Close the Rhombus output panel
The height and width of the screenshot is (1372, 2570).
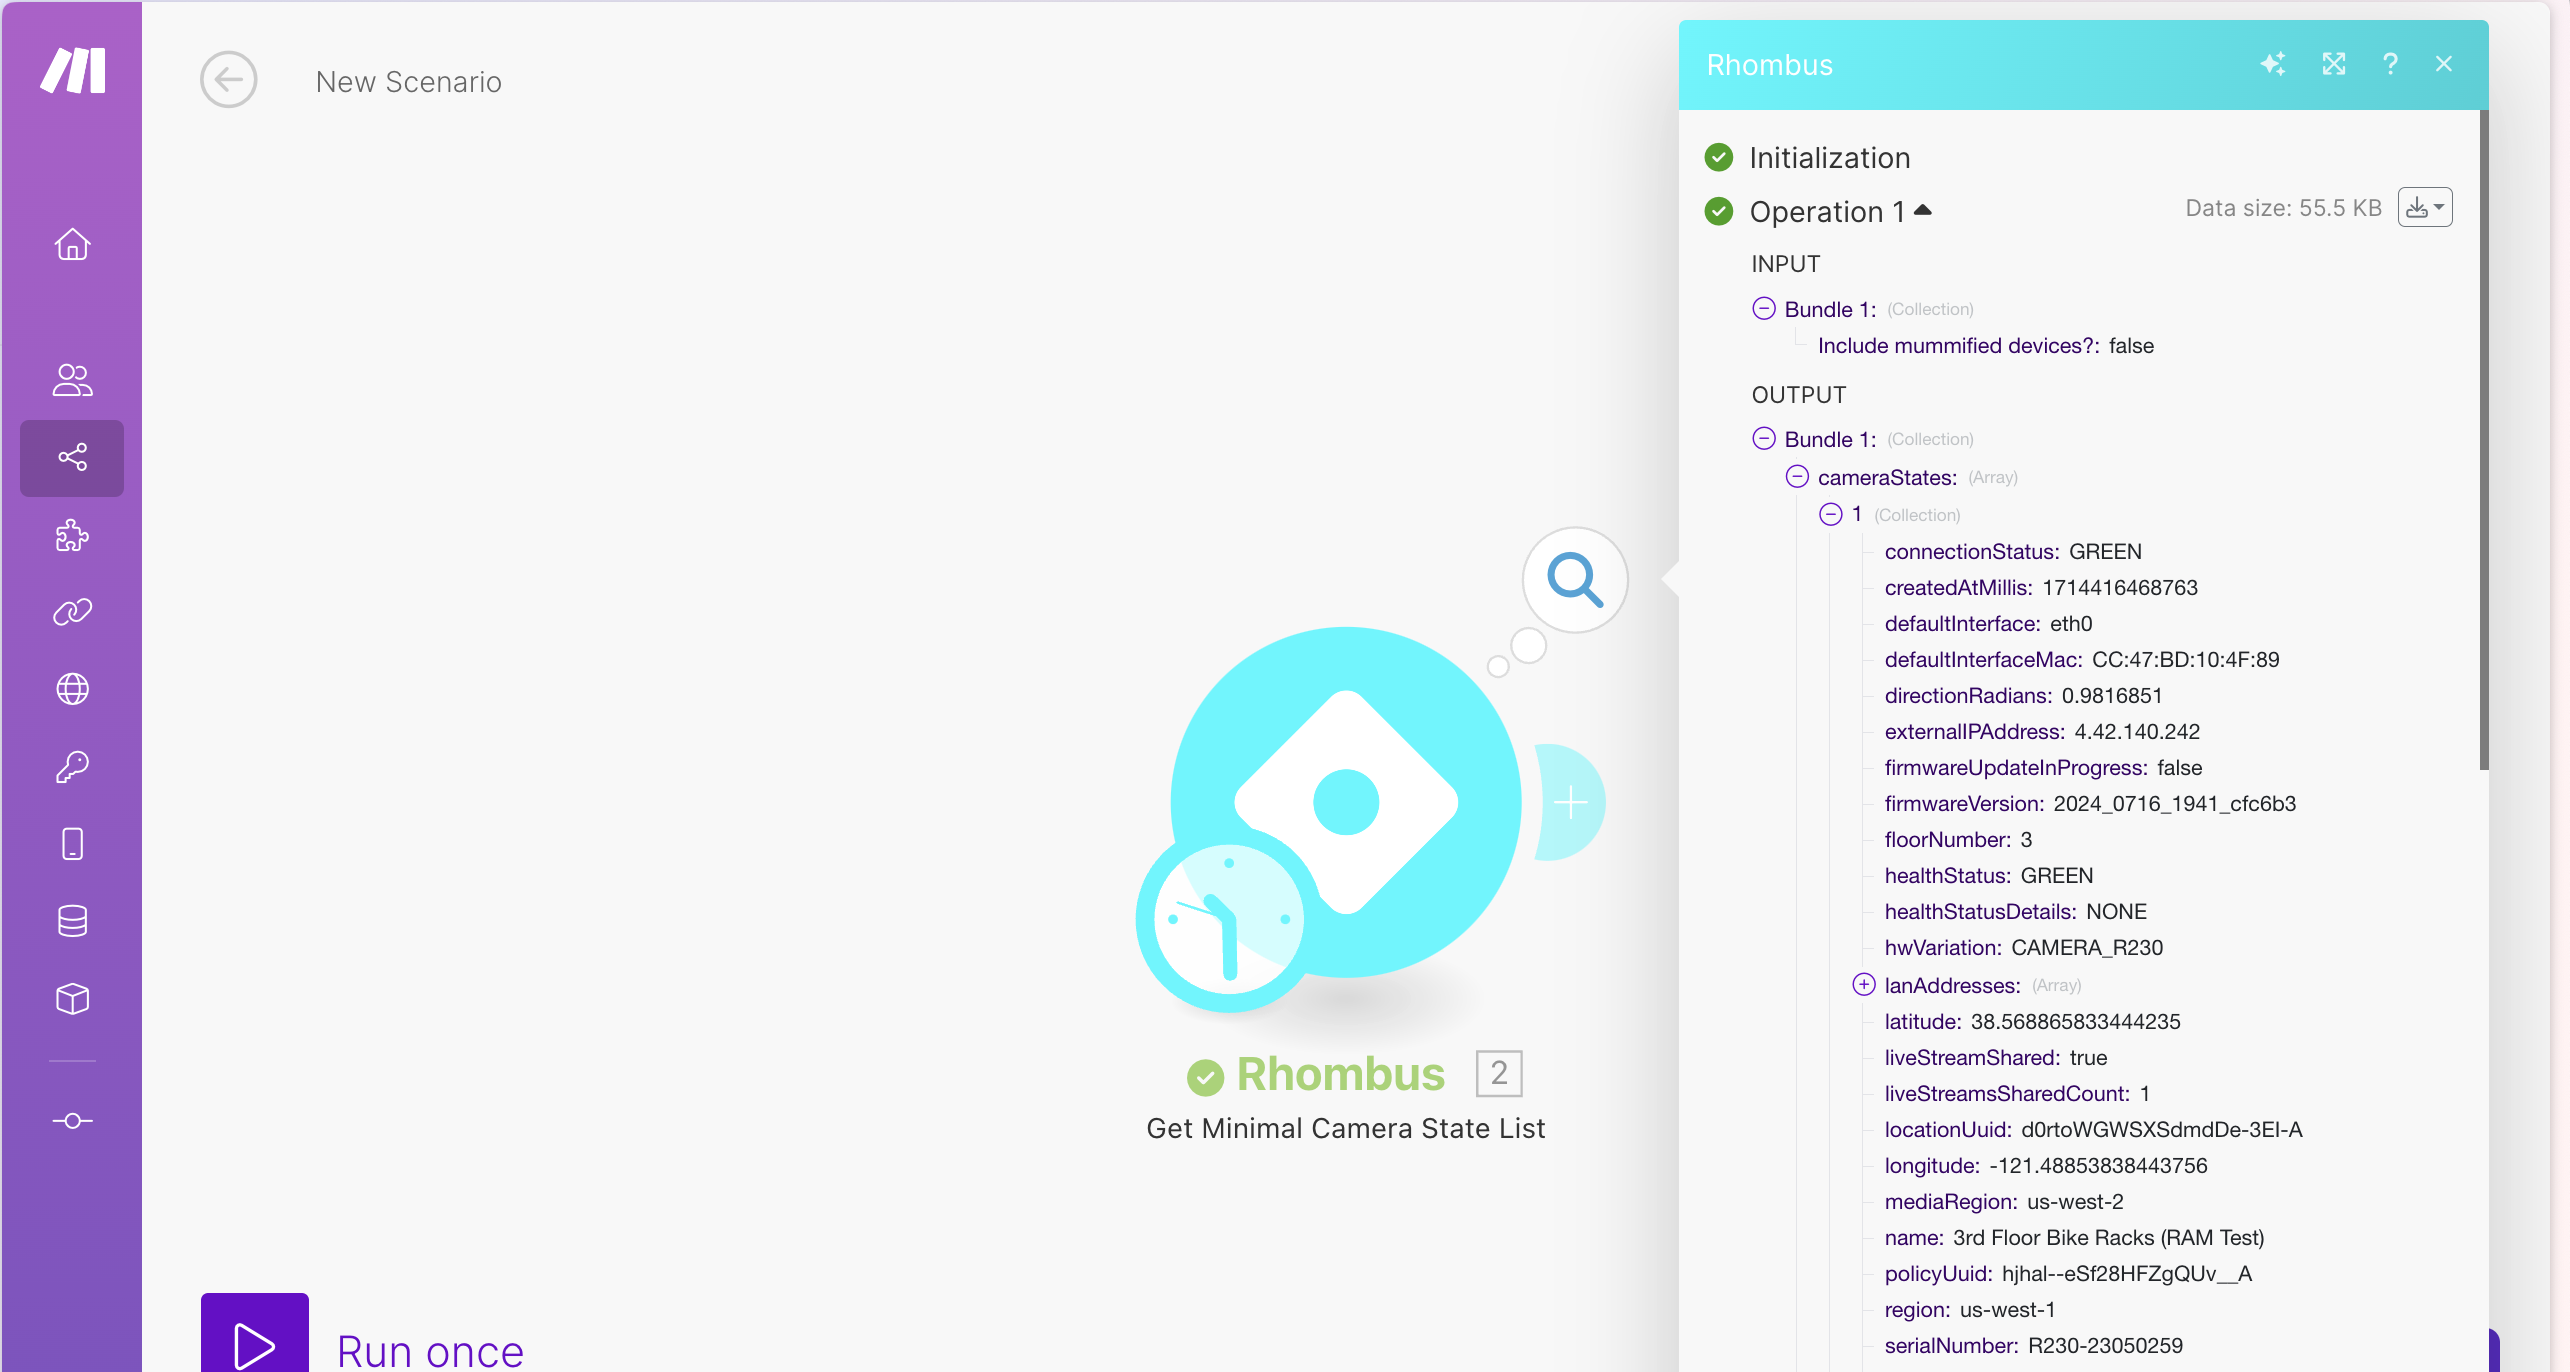(x=2444, y=64)
